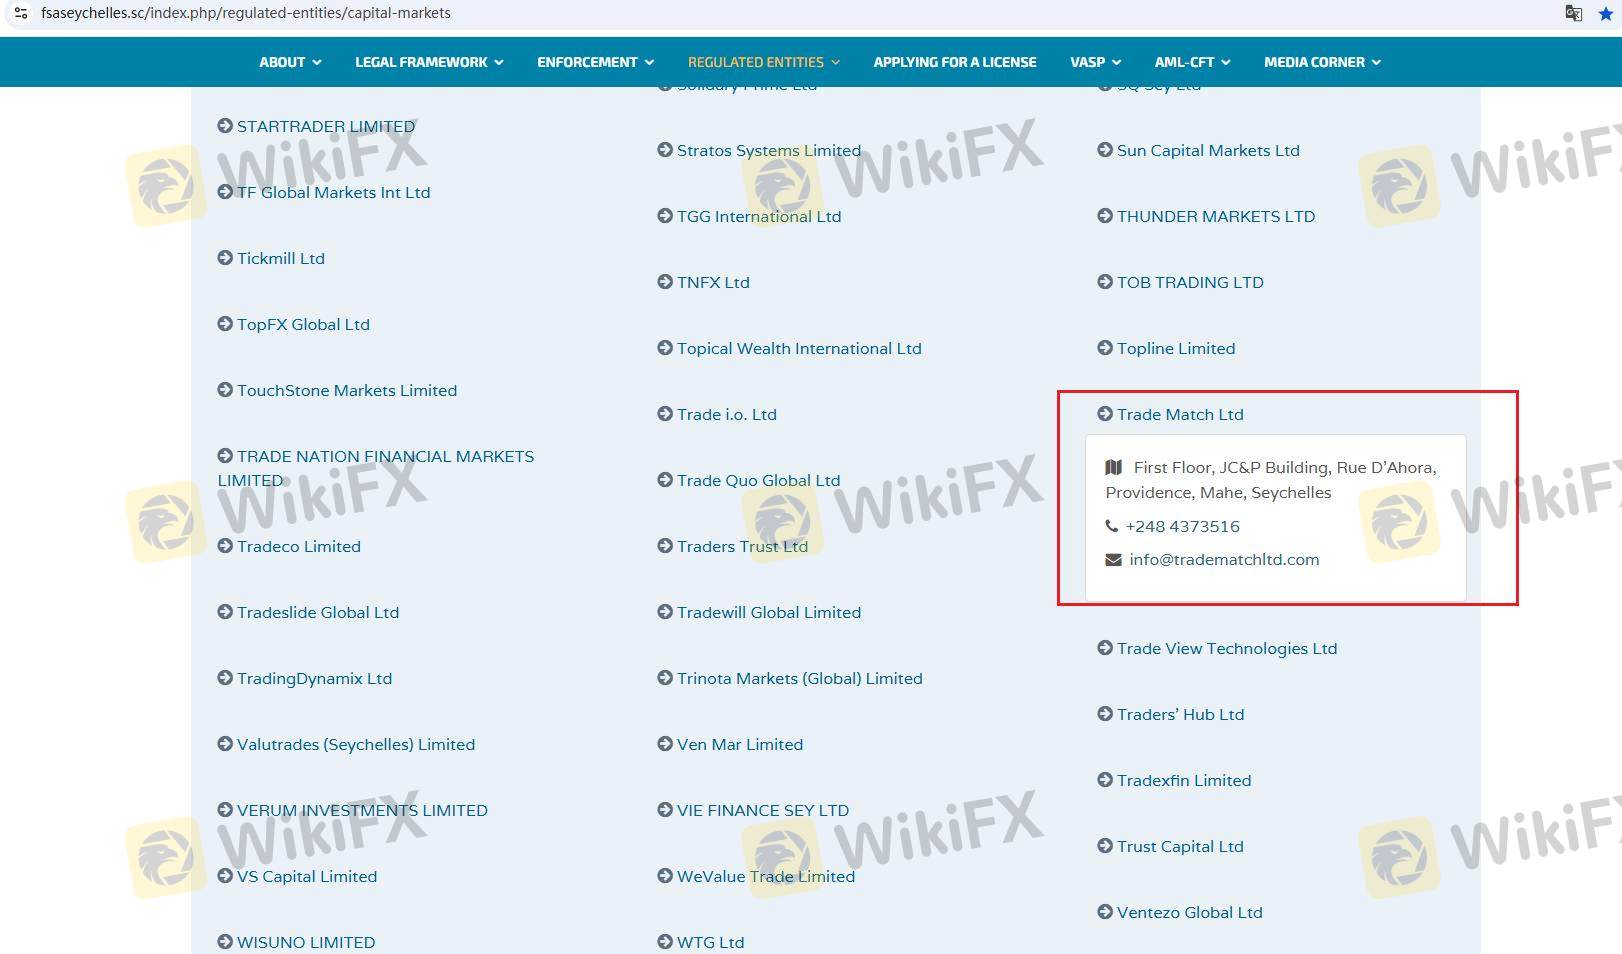Click the bookmark star icon in address bar
The height and width of the screenshot is (954, 1622).
point(1606,13)
